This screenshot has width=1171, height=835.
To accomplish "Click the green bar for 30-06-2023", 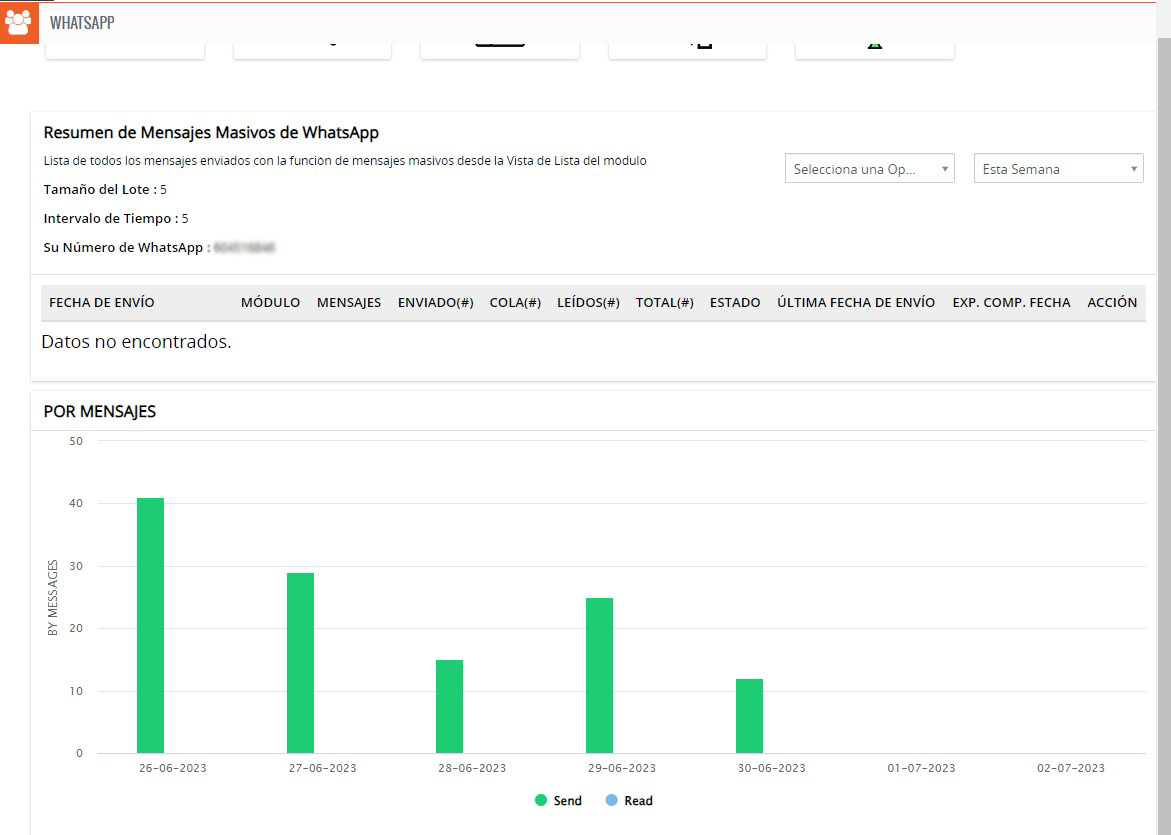I will [749, 716].
